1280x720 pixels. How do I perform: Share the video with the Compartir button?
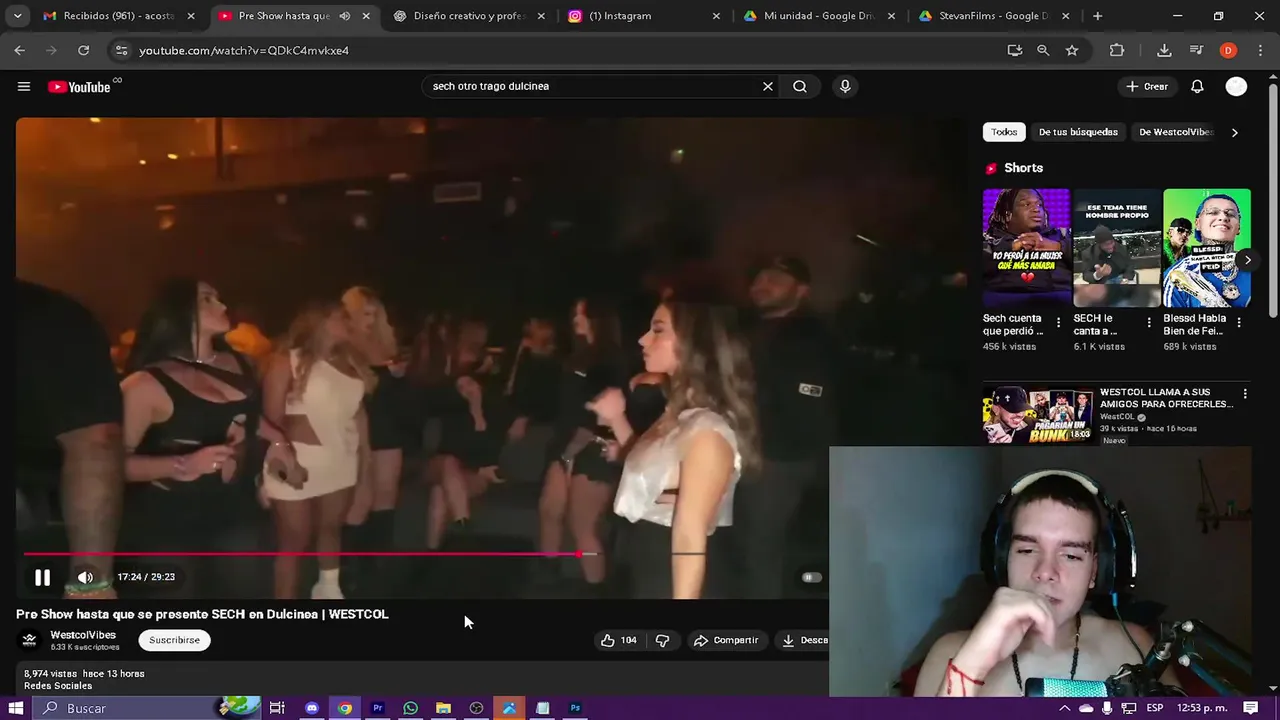tap(726, 640)
